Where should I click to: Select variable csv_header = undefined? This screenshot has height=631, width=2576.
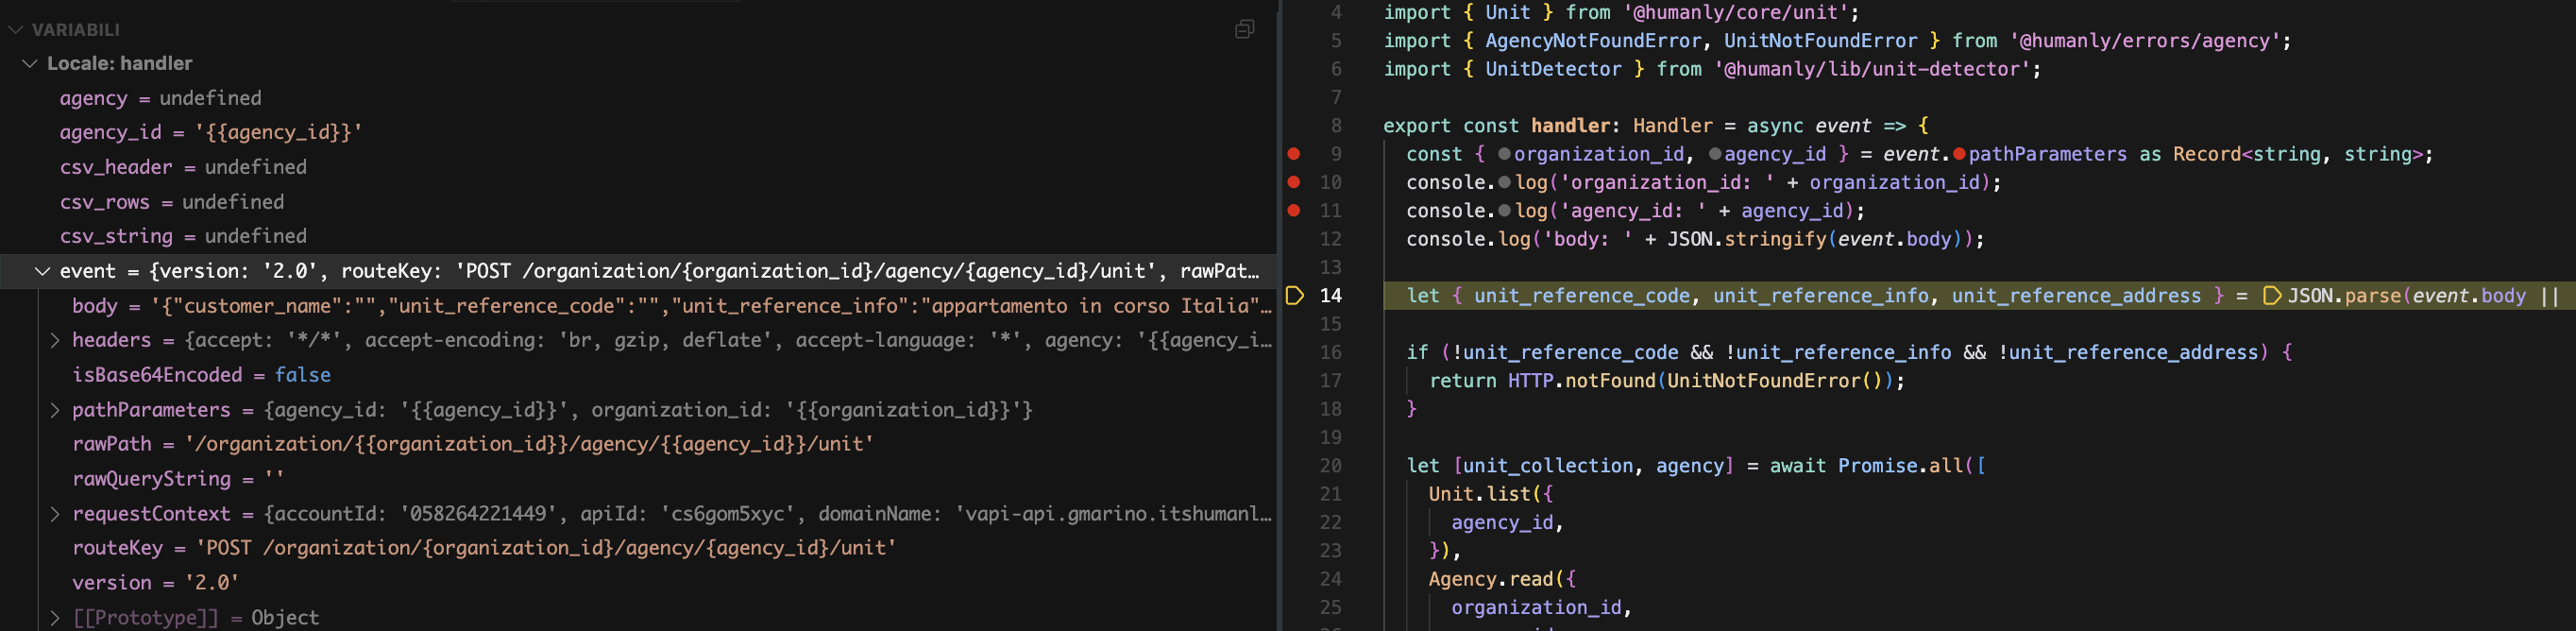coord(640,167)
